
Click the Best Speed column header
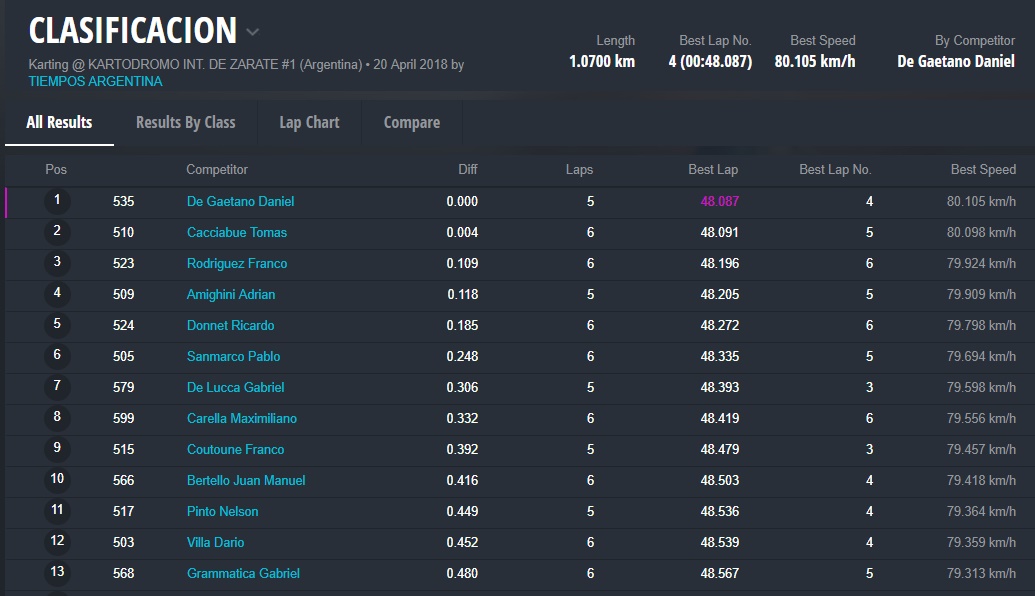(x=982, y=169)
